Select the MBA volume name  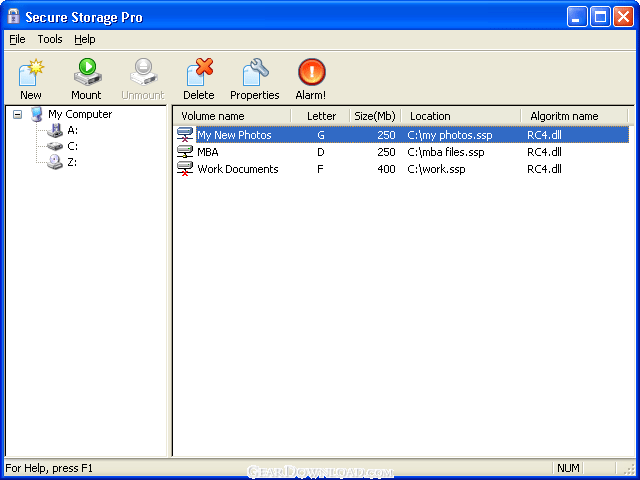coord(208,152)
